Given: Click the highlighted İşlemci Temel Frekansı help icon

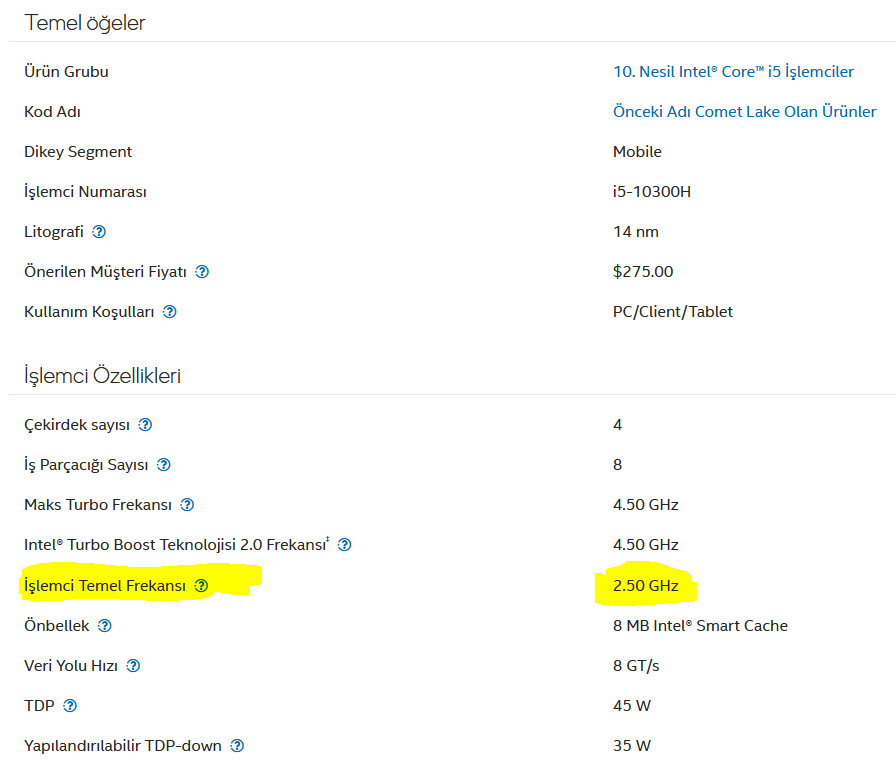Looking at the screenshot, I should tap(201, 586).
